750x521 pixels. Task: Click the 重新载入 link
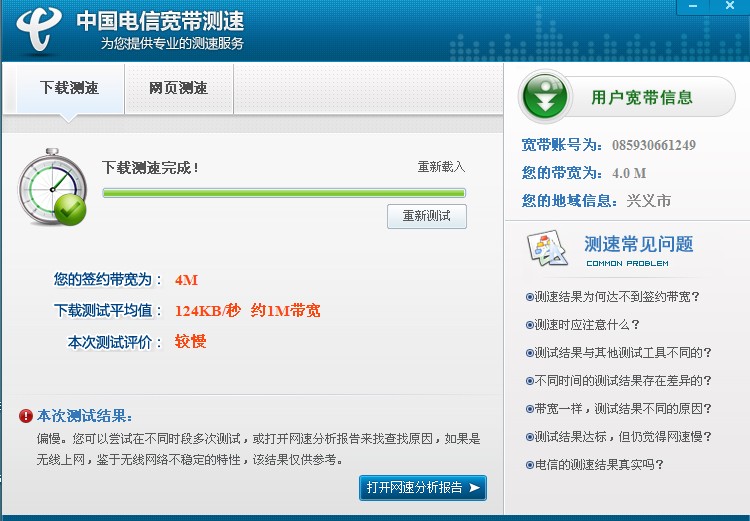pos(441,167)
